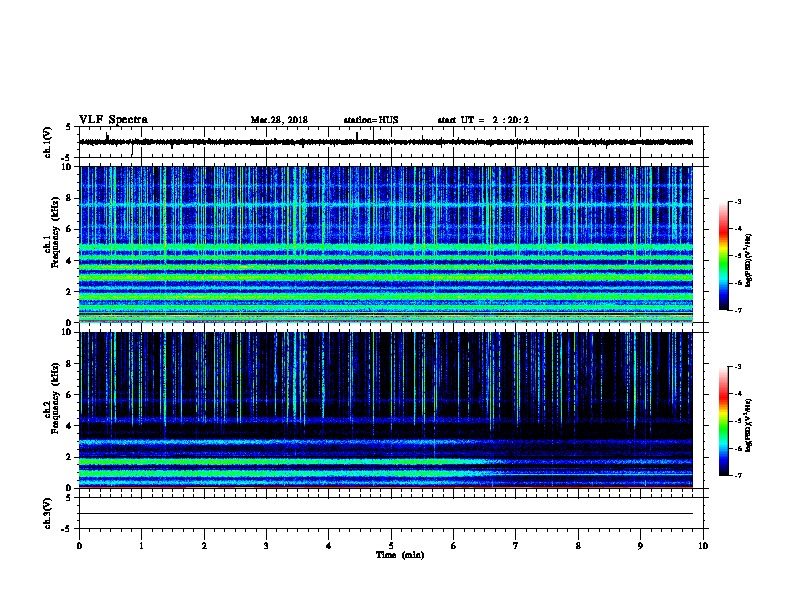Click time axis tick label "7"
Screen dimensions: 792x612
(x=516, y=546)
